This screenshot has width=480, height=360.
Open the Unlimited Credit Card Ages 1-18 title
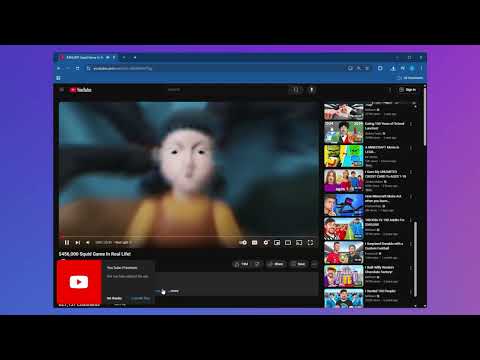(385, 174)
